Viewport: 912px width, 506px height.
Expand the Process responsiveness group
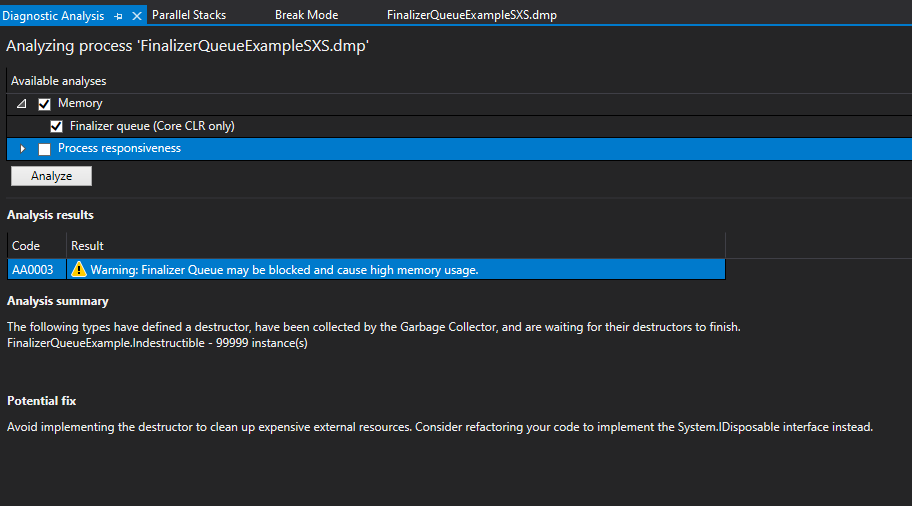[x=22, y=149]
